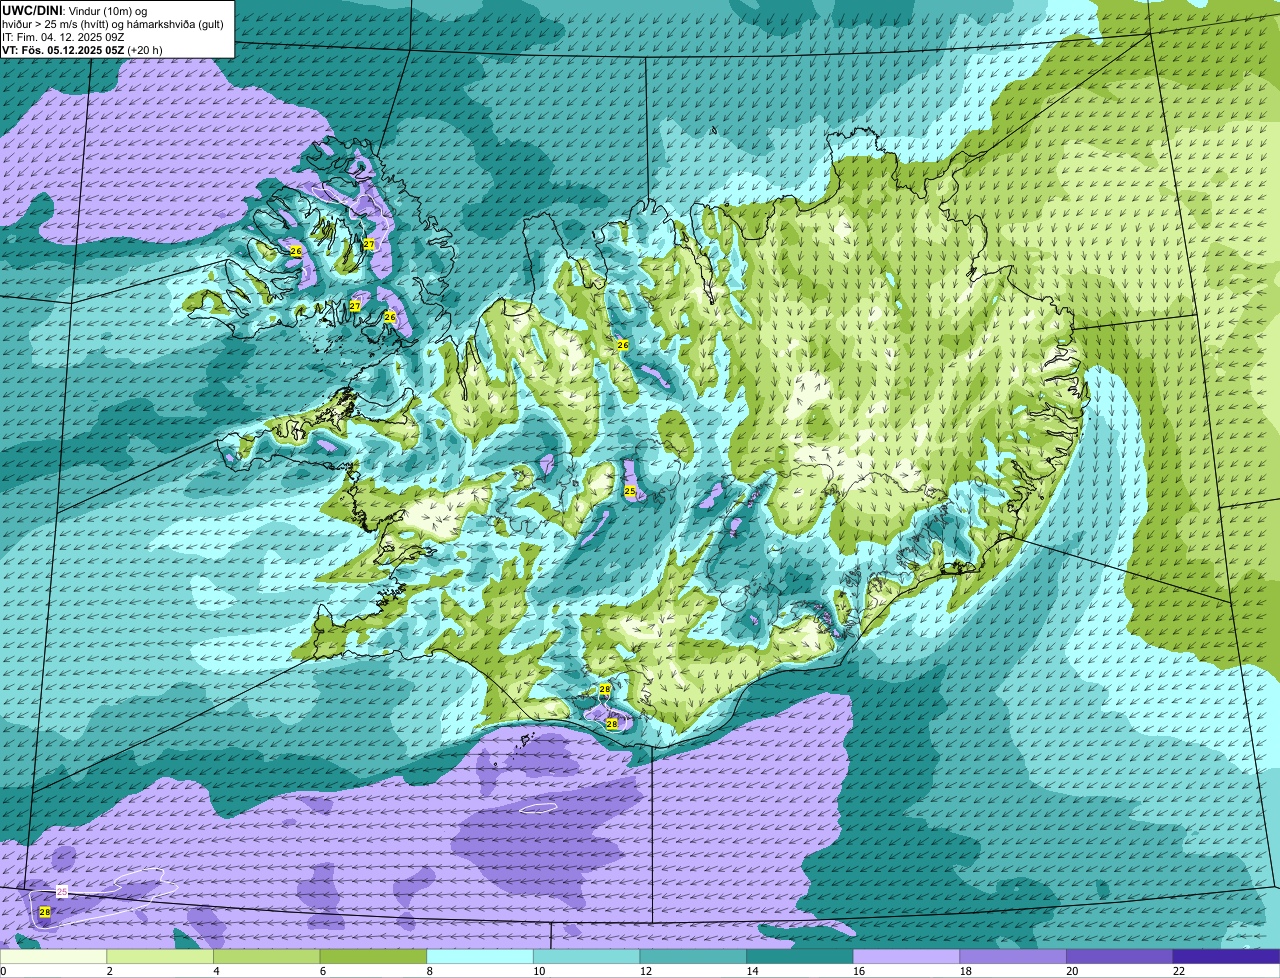This screenshot has height=978, width=1280.
Task: Click the 16–18 m/s lavender legend swatch
Action: coord(906,956)
